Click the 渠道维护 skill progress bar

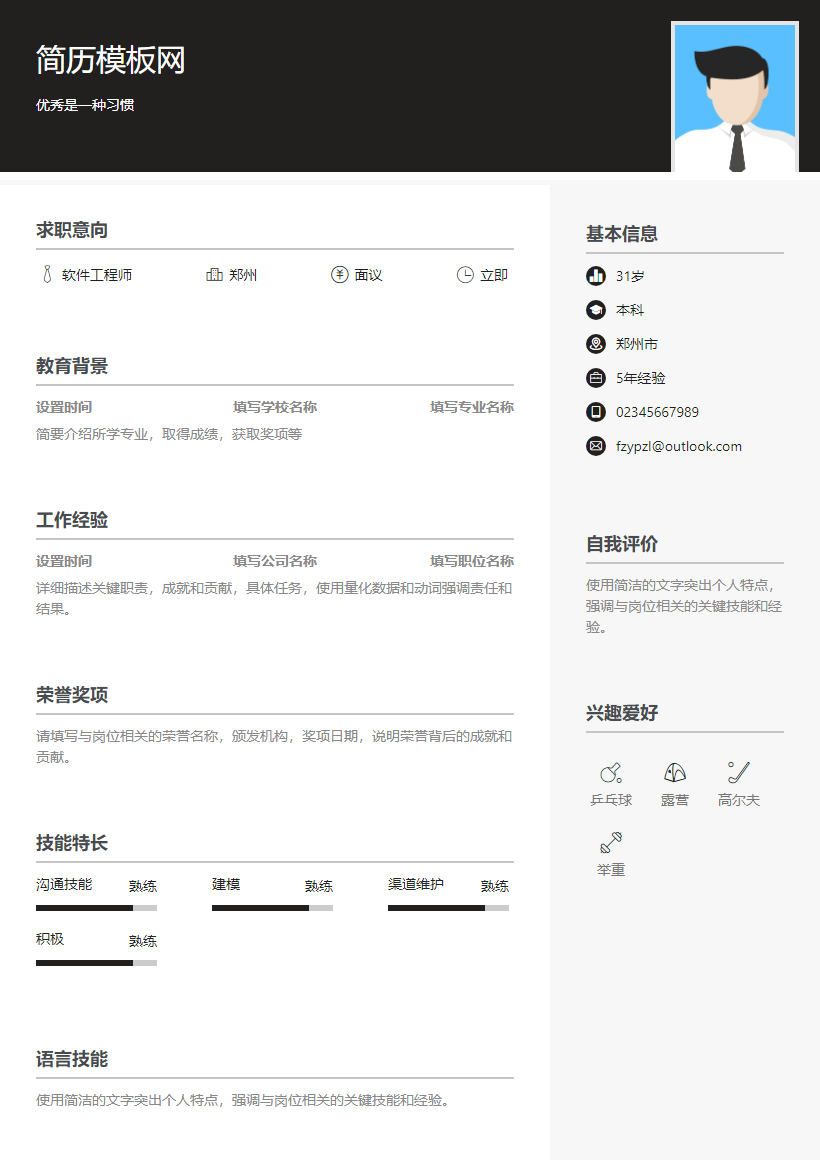(x=448, y=907)
